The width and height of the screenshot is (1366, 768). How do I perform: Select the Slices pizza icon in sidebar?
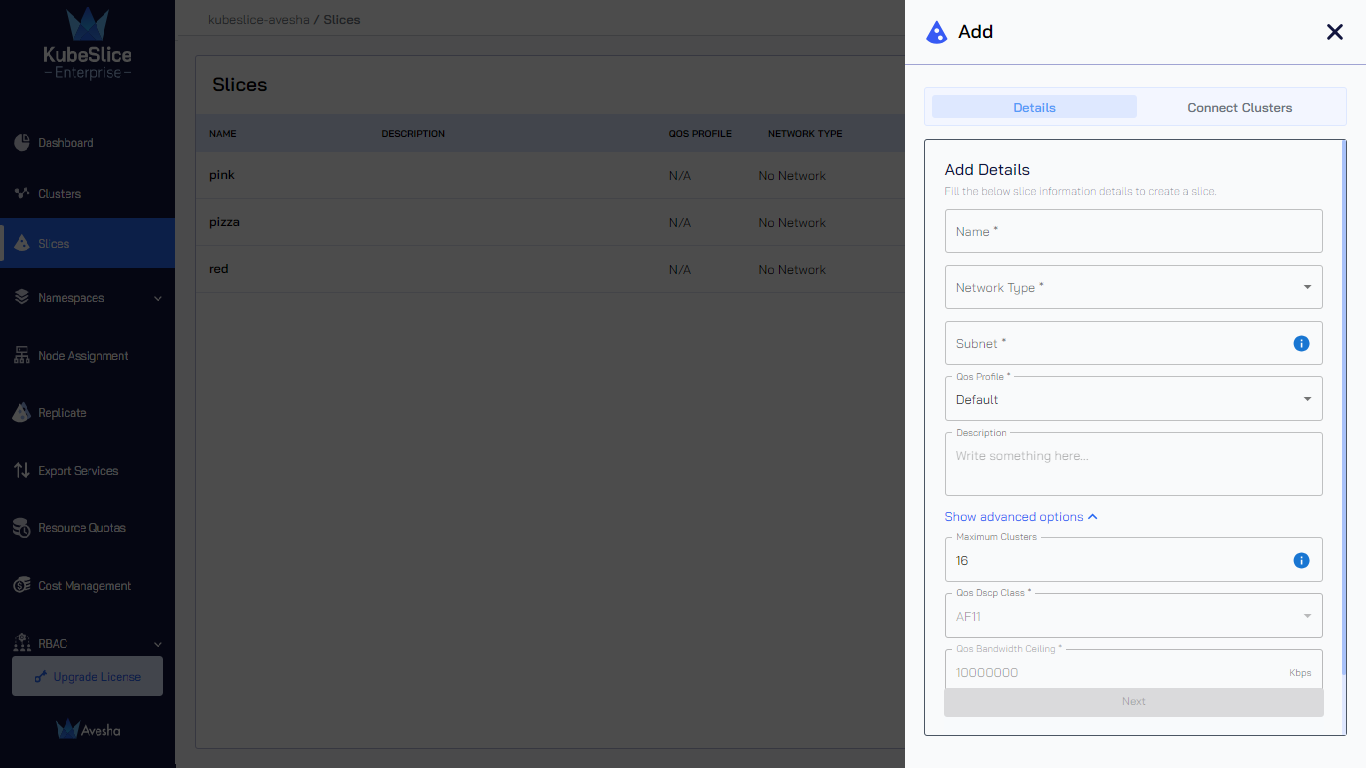click(x=22, y=243)
